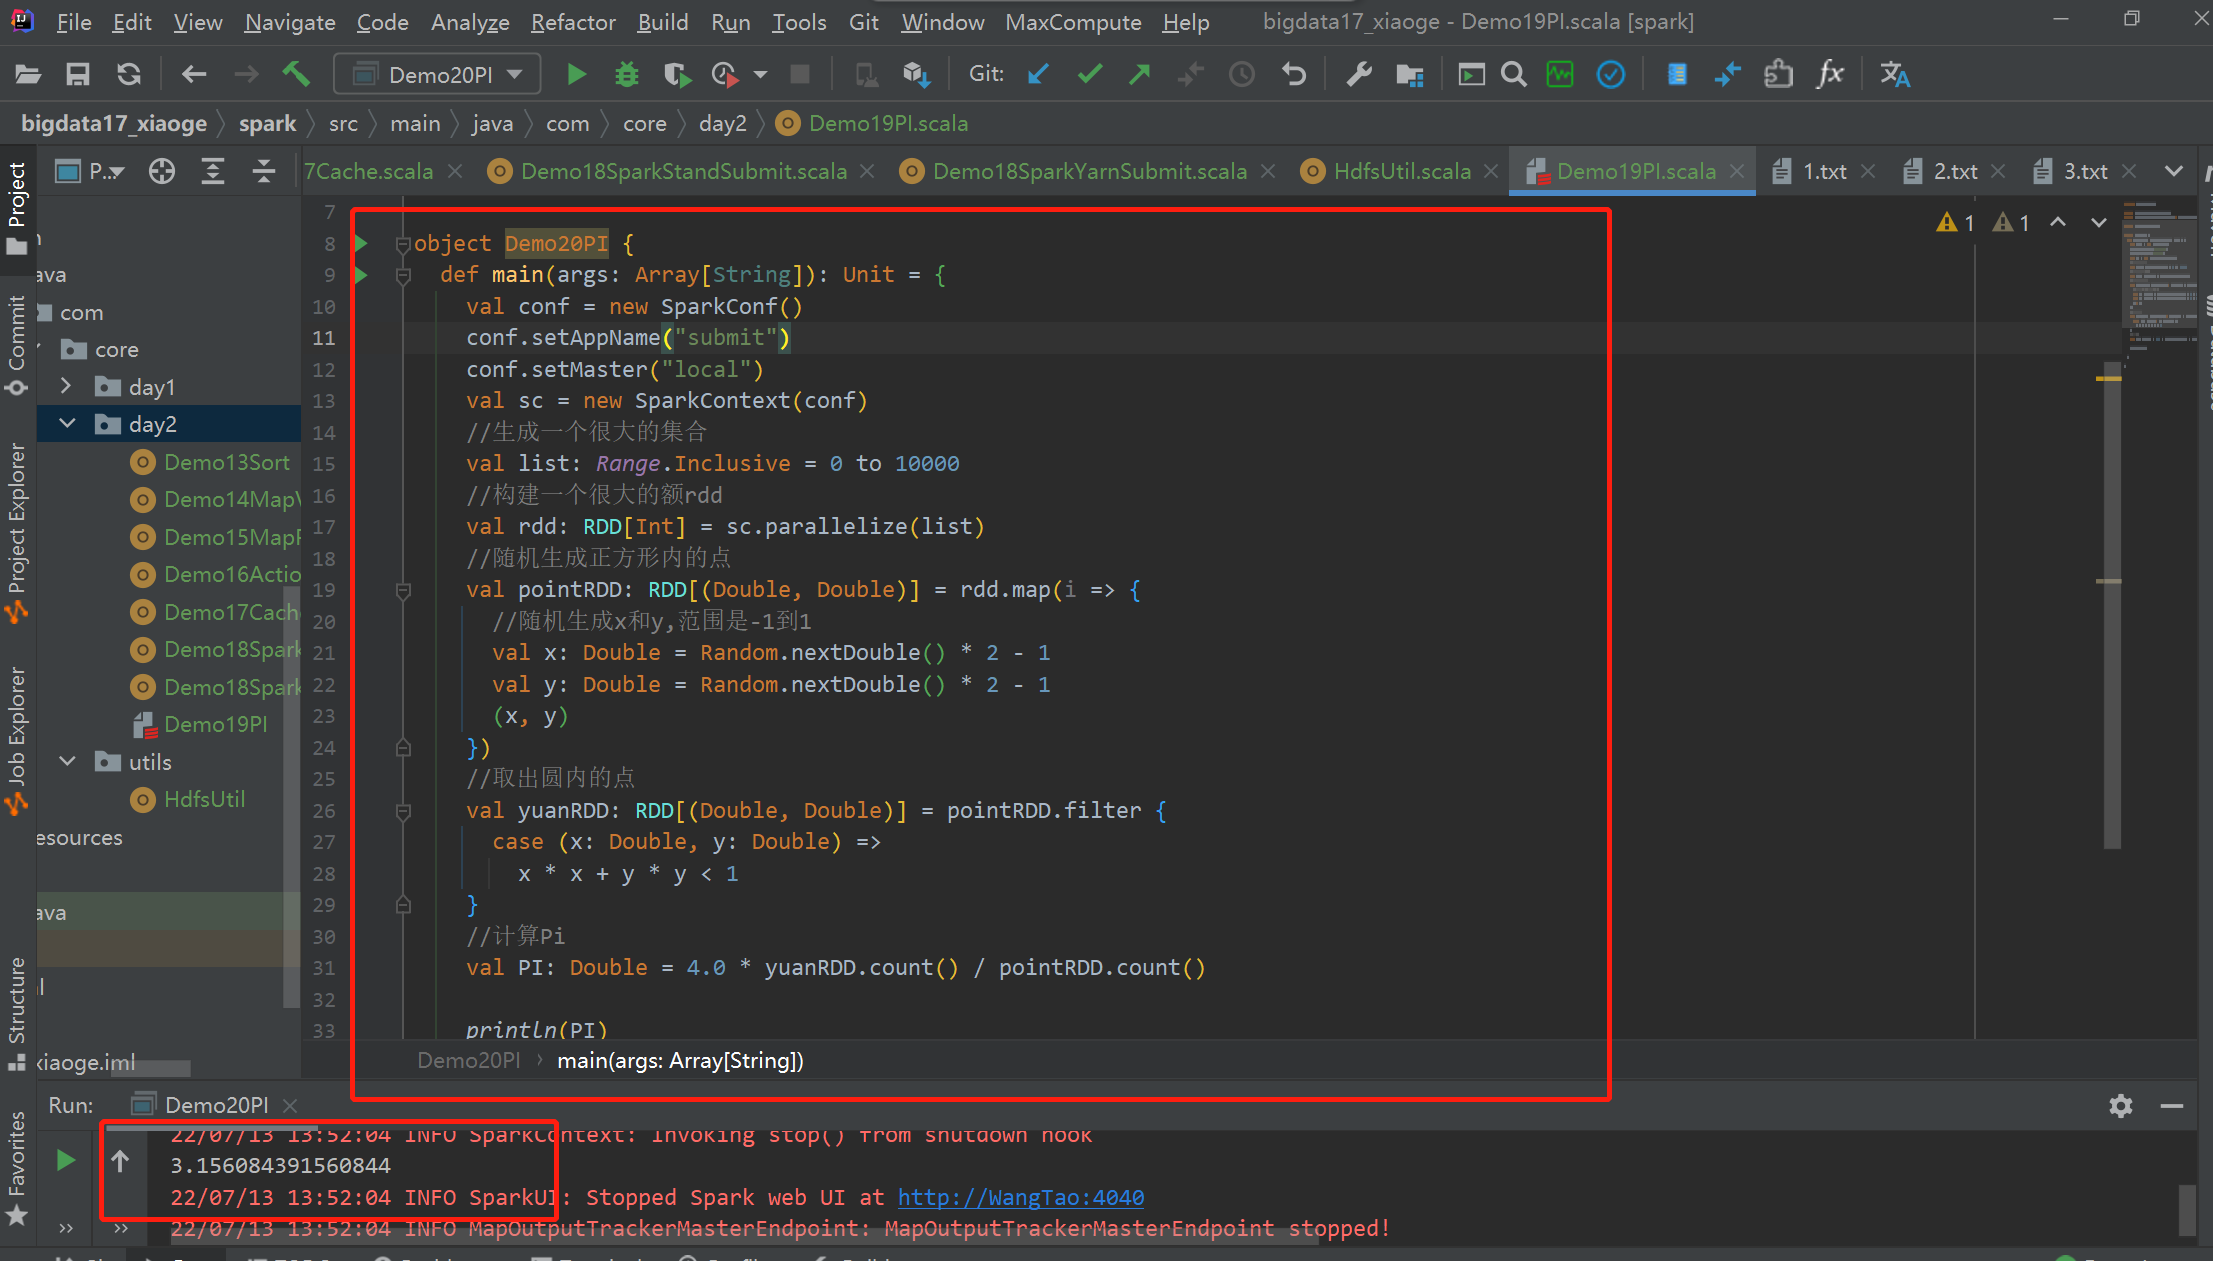This screenshot has height=1261, width=2213.
Task: Toggle the Favorites tool window
Action: [x=16, y=1165]
